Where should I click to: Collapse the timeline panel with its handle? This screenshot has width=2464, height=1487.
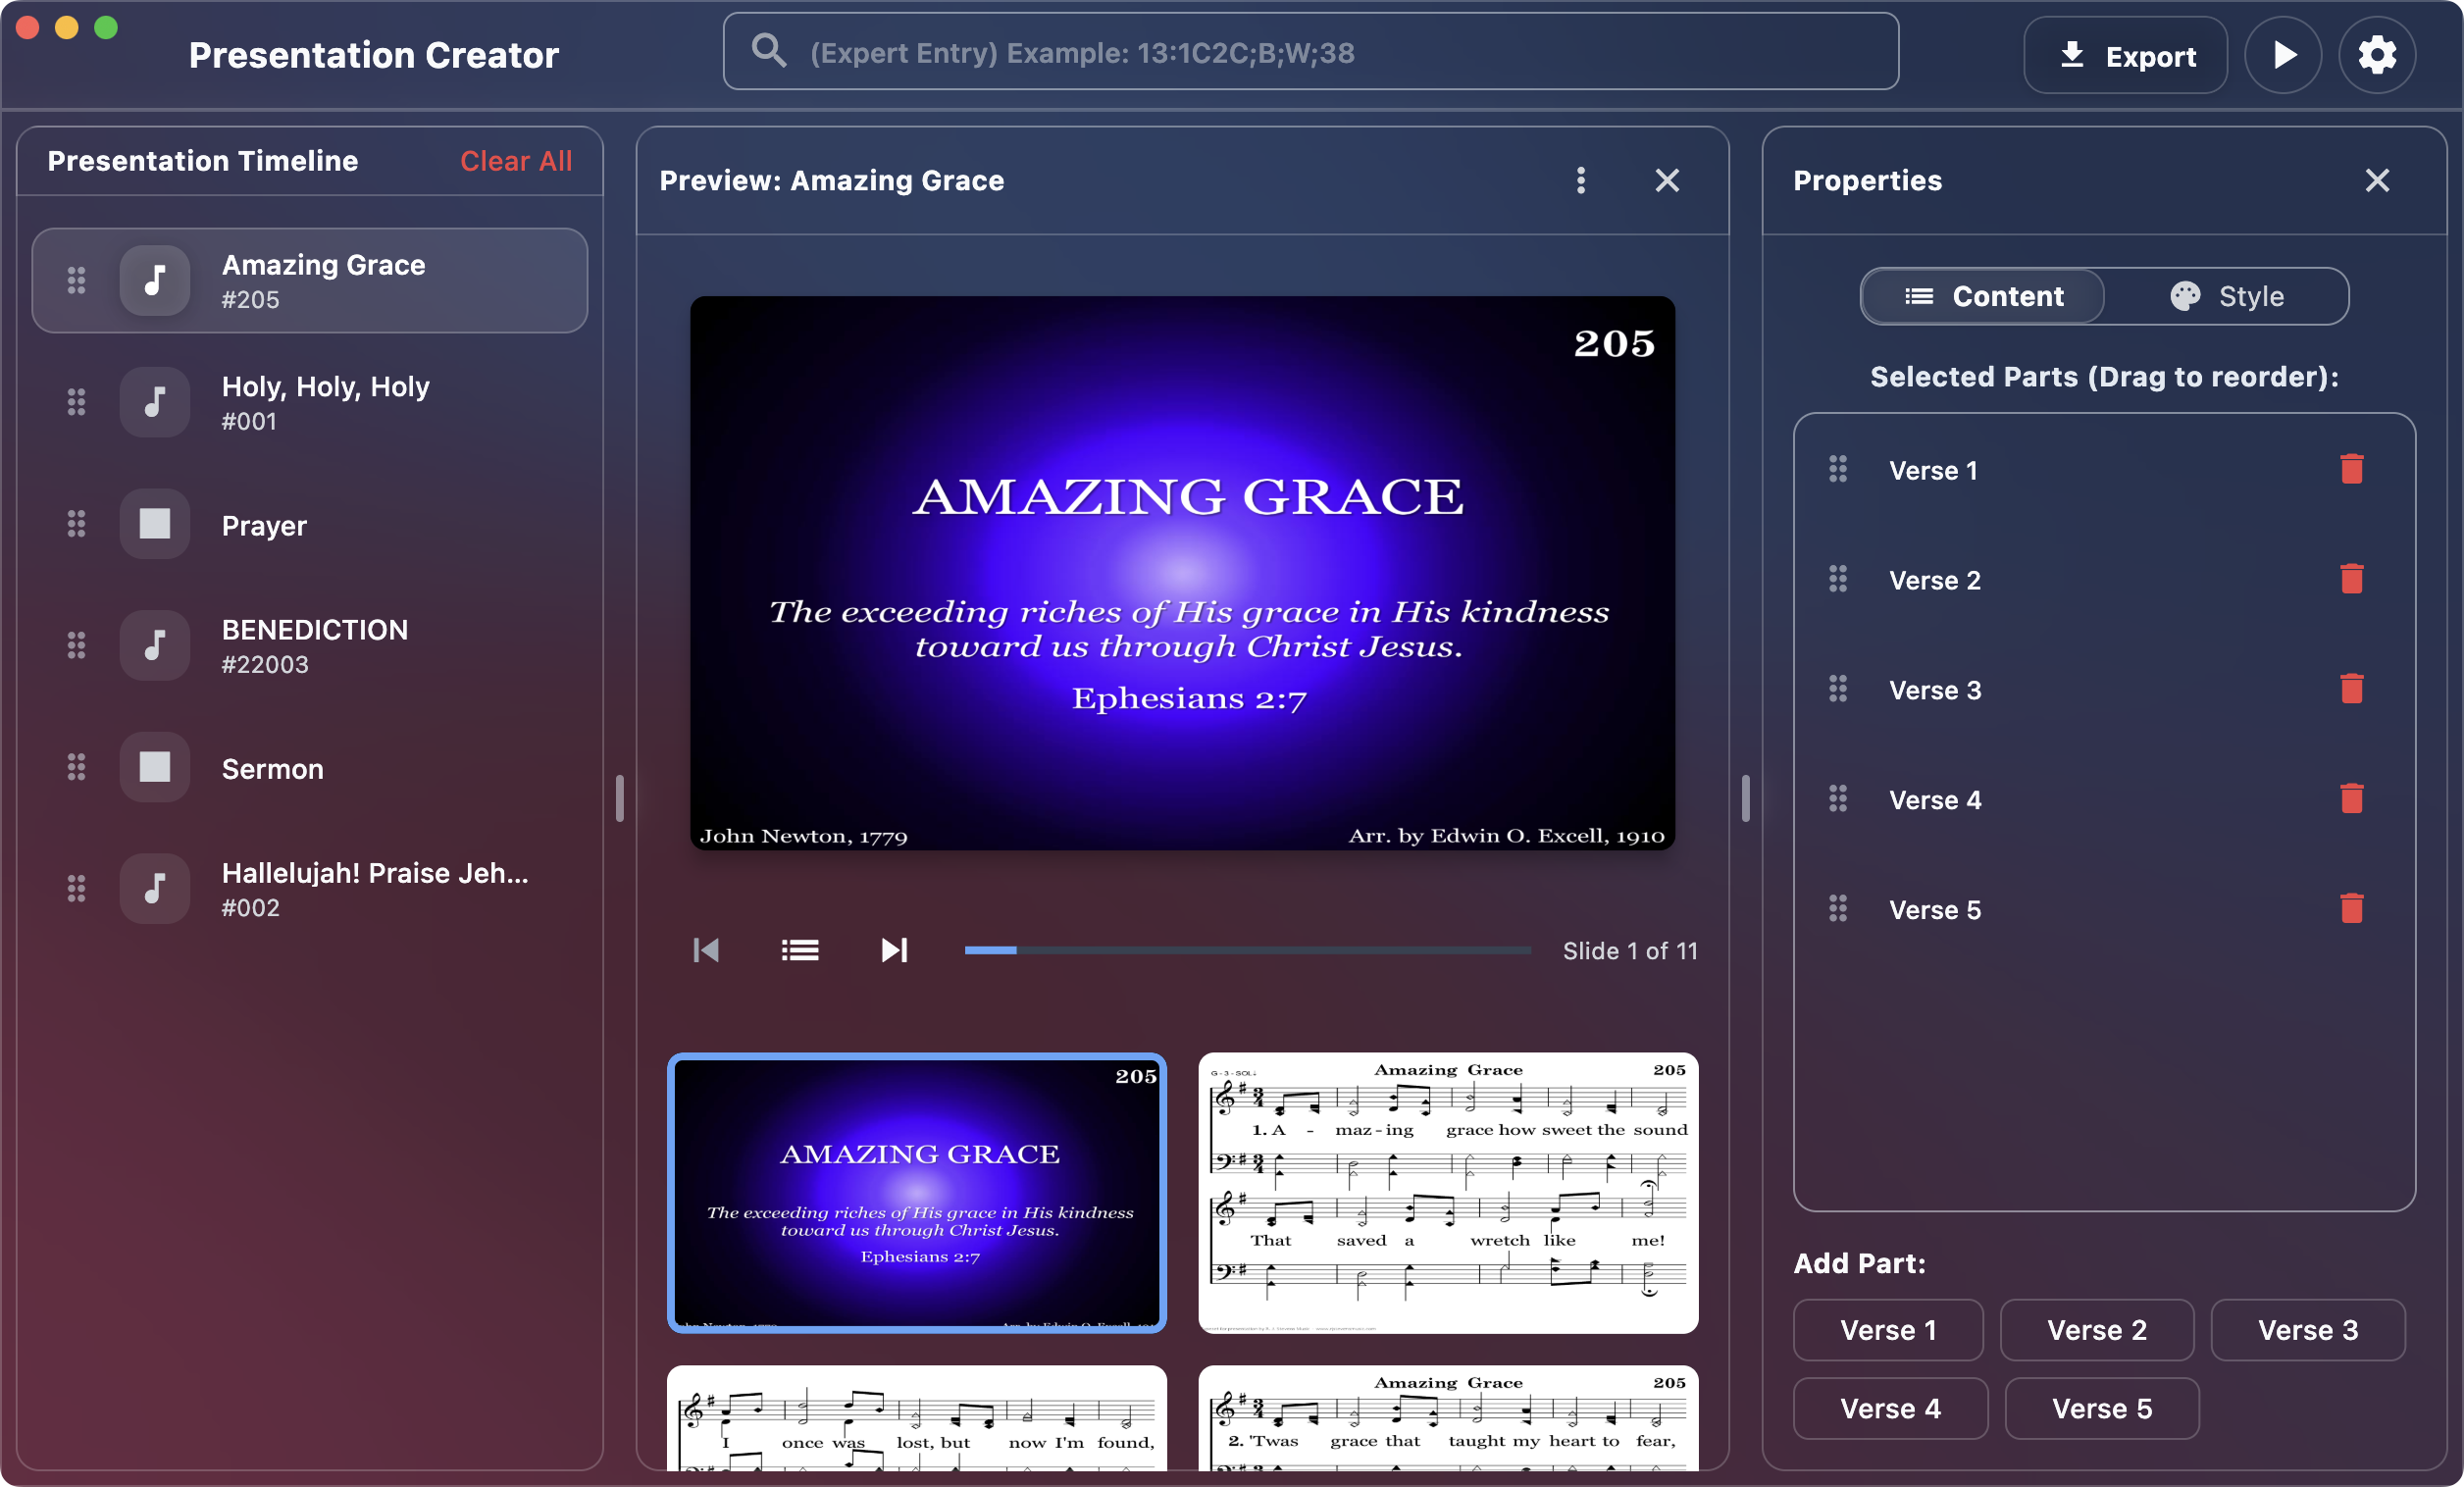(x=620, y=797)
